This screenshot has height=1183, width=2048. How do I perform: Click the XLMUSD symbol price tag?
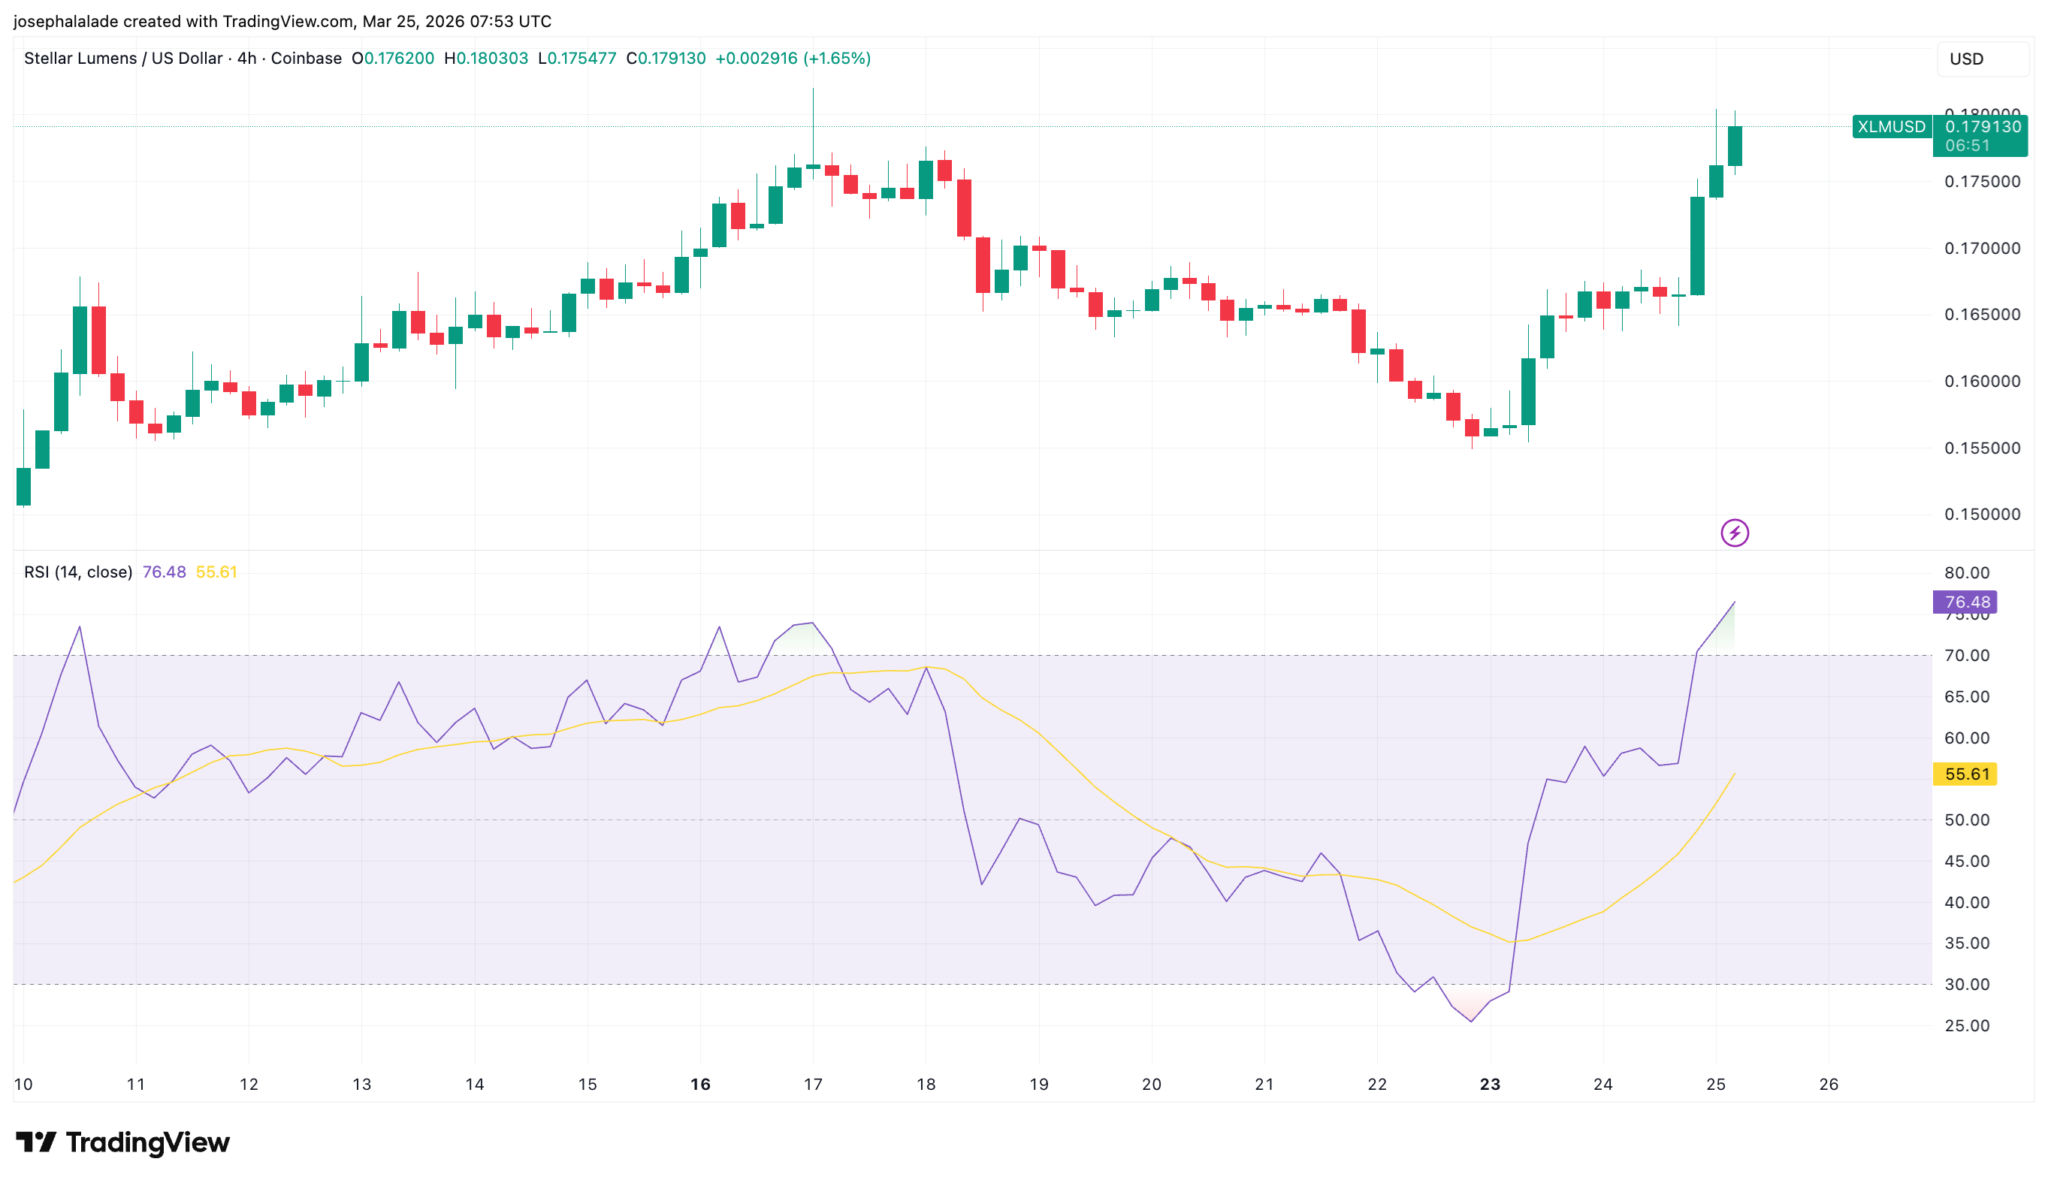pos(1890,127)
